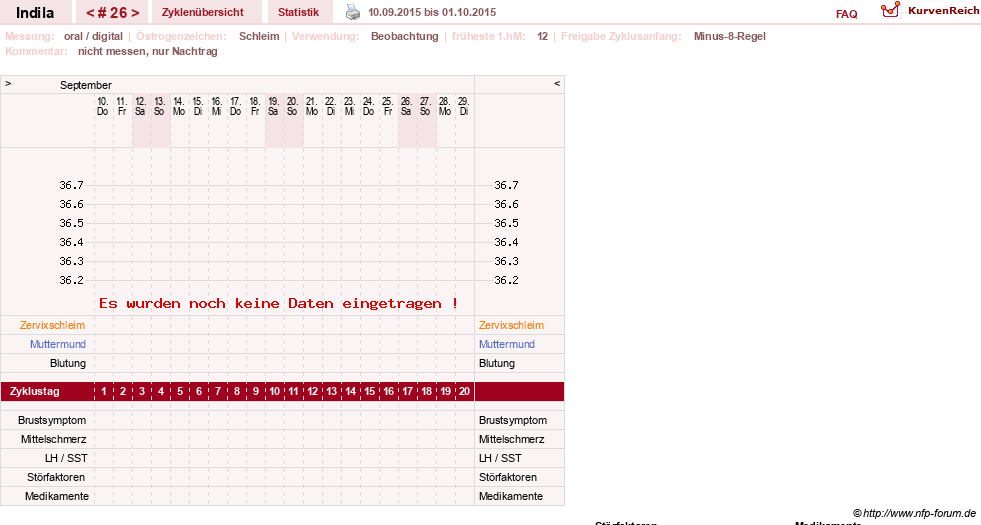Click the date column 19. Sa
This screenshot has width=981, height=525.
coord(273,106)
